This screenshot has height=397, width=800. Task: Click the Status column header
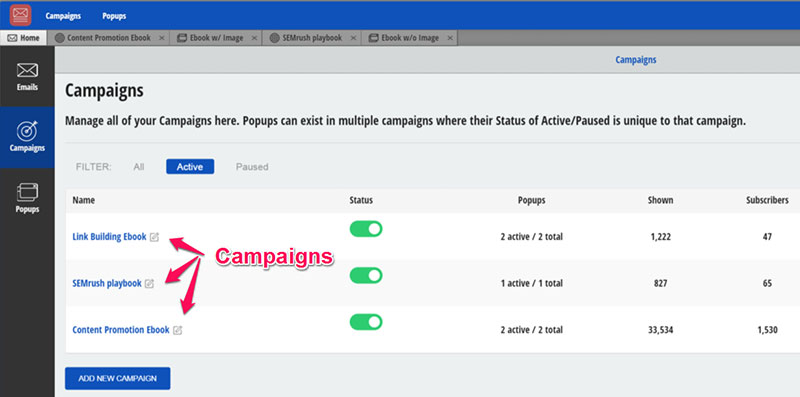pos(361,201)
